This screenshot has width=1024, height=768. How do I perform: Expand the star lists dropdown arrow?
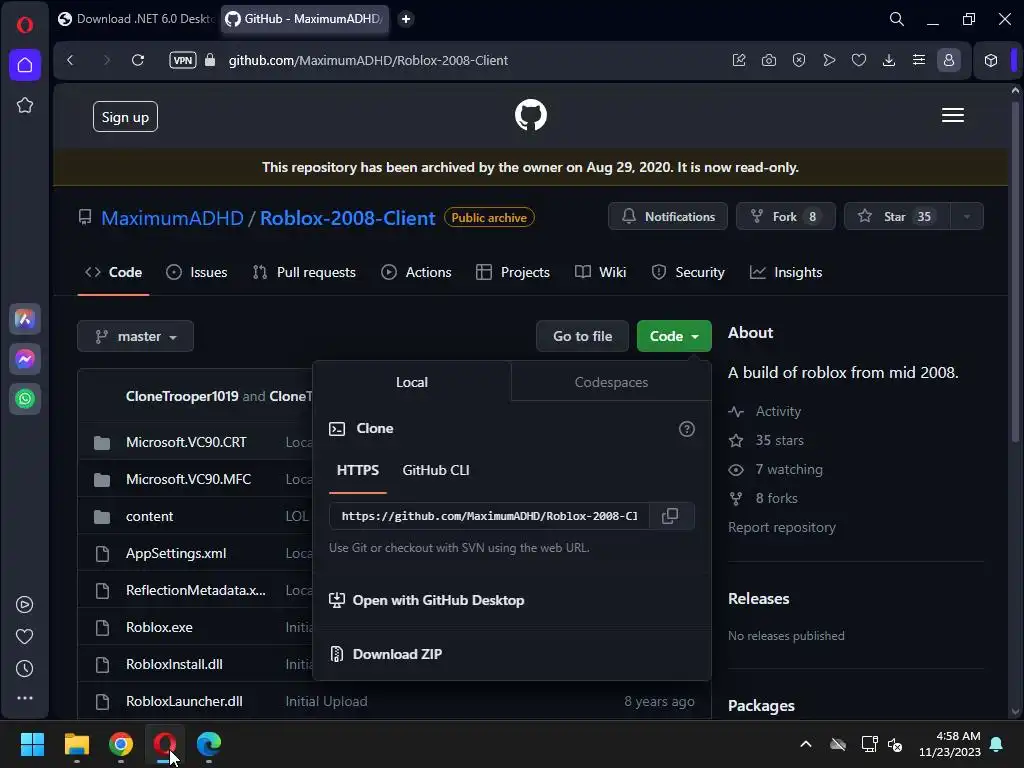pos(967,216)
